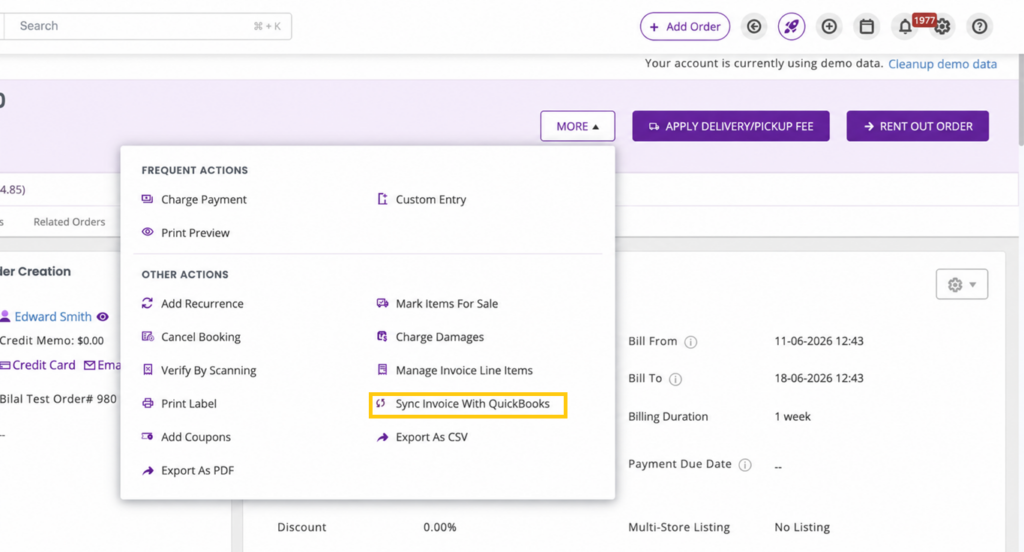This screenshot has height=552, width=1024.
Task: Click the Credit Memo: $0.00 text
Action: coord(52,341)
